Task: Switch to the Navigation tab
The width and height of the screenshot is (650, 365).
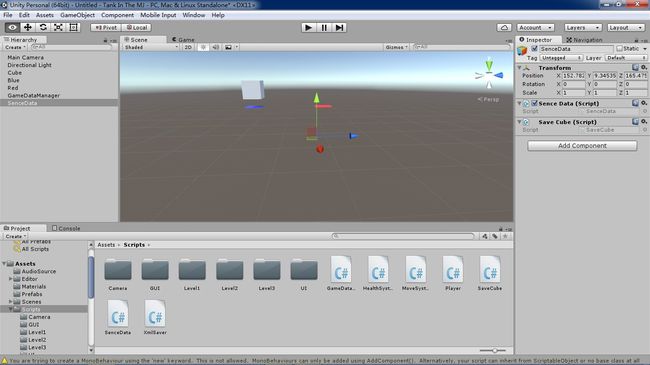Action: pyautogui.click(x=584, y=40)
